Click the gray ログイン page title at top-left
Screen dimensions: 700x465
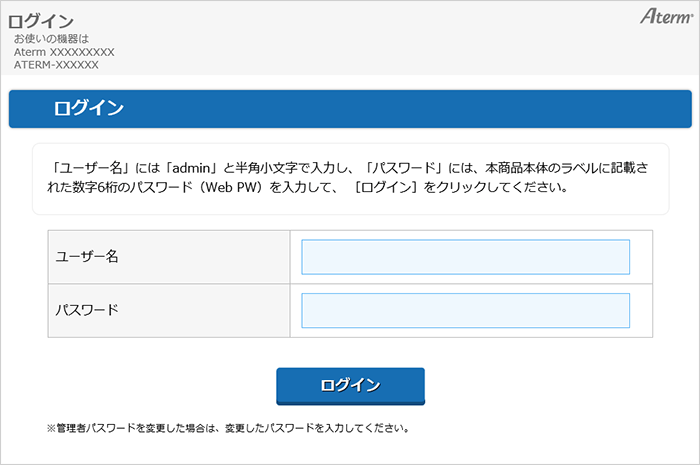point(41,21)
